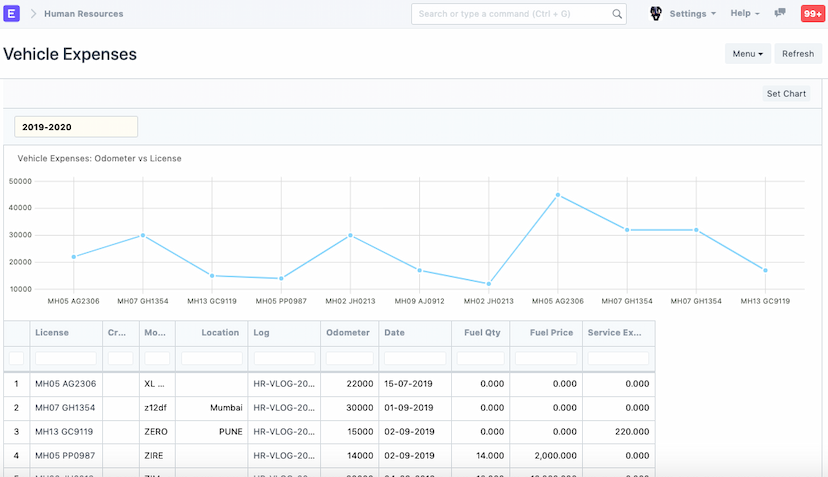Click the Fuel Qty filter box
The height and width of the screenshot is (477, 828).
(481, 358)
